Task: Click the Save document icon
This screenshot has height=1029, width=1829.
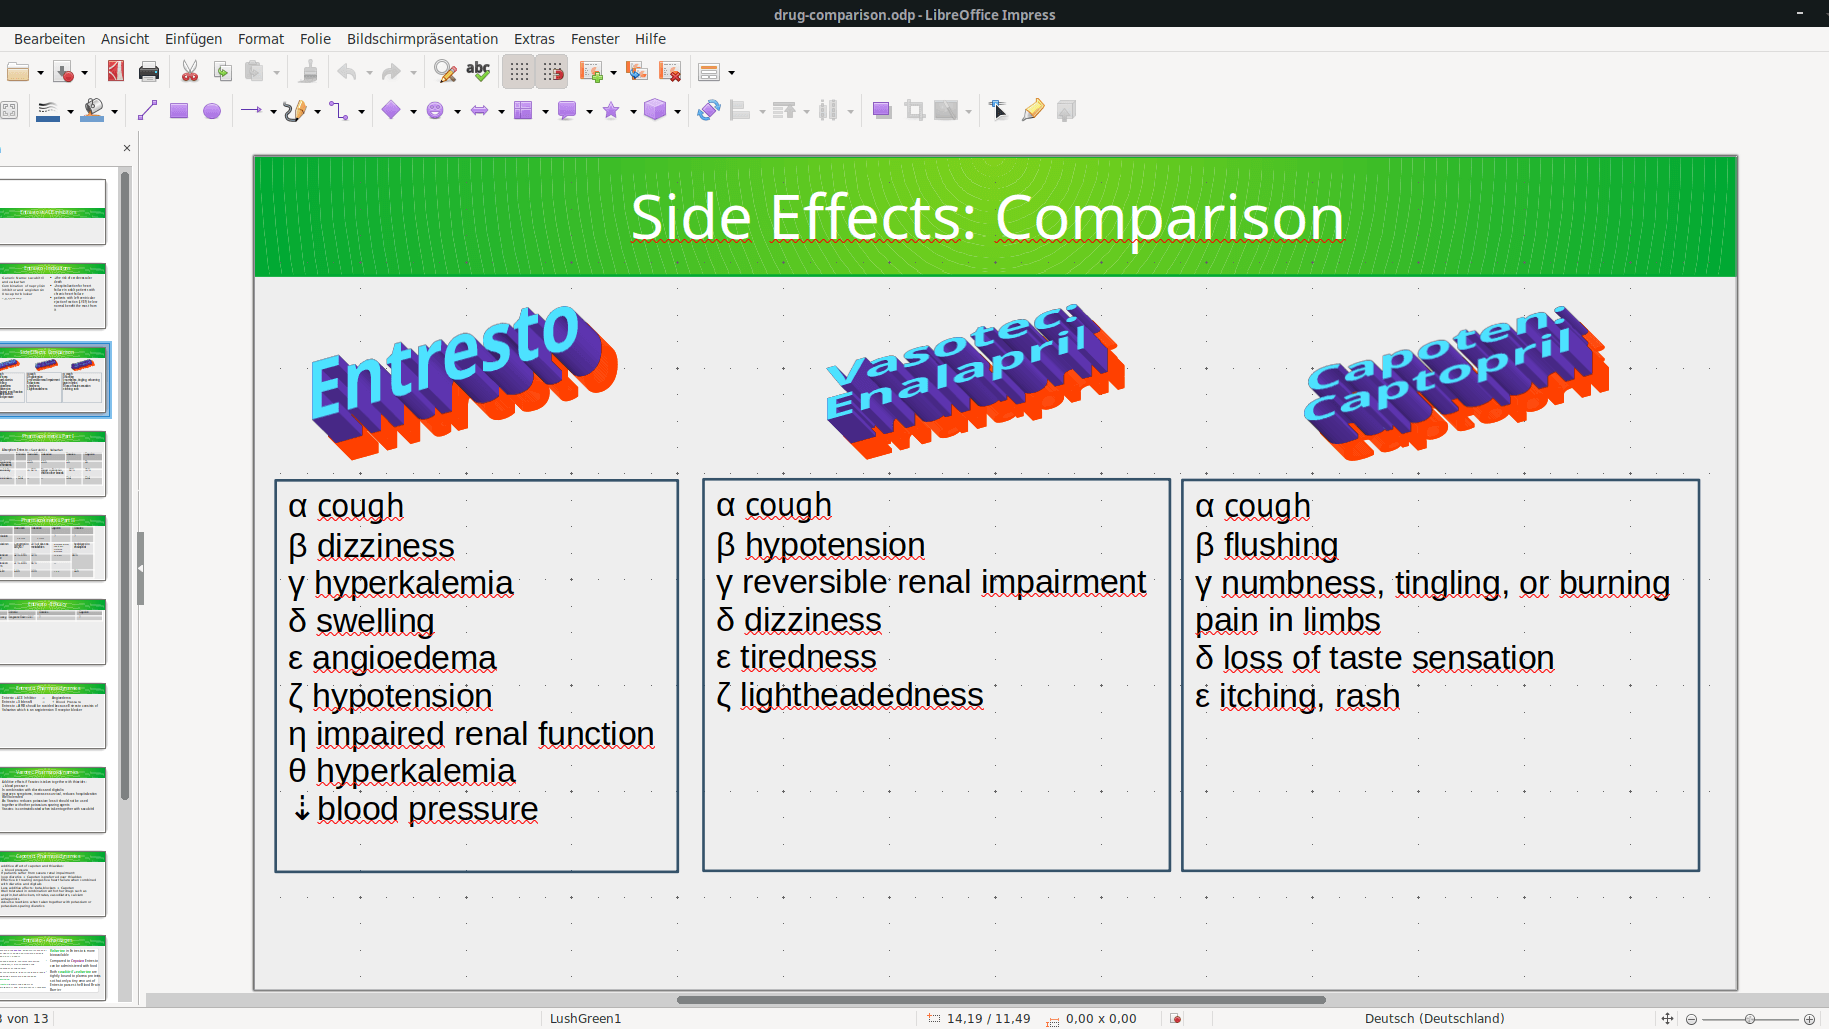Action: 64,72
